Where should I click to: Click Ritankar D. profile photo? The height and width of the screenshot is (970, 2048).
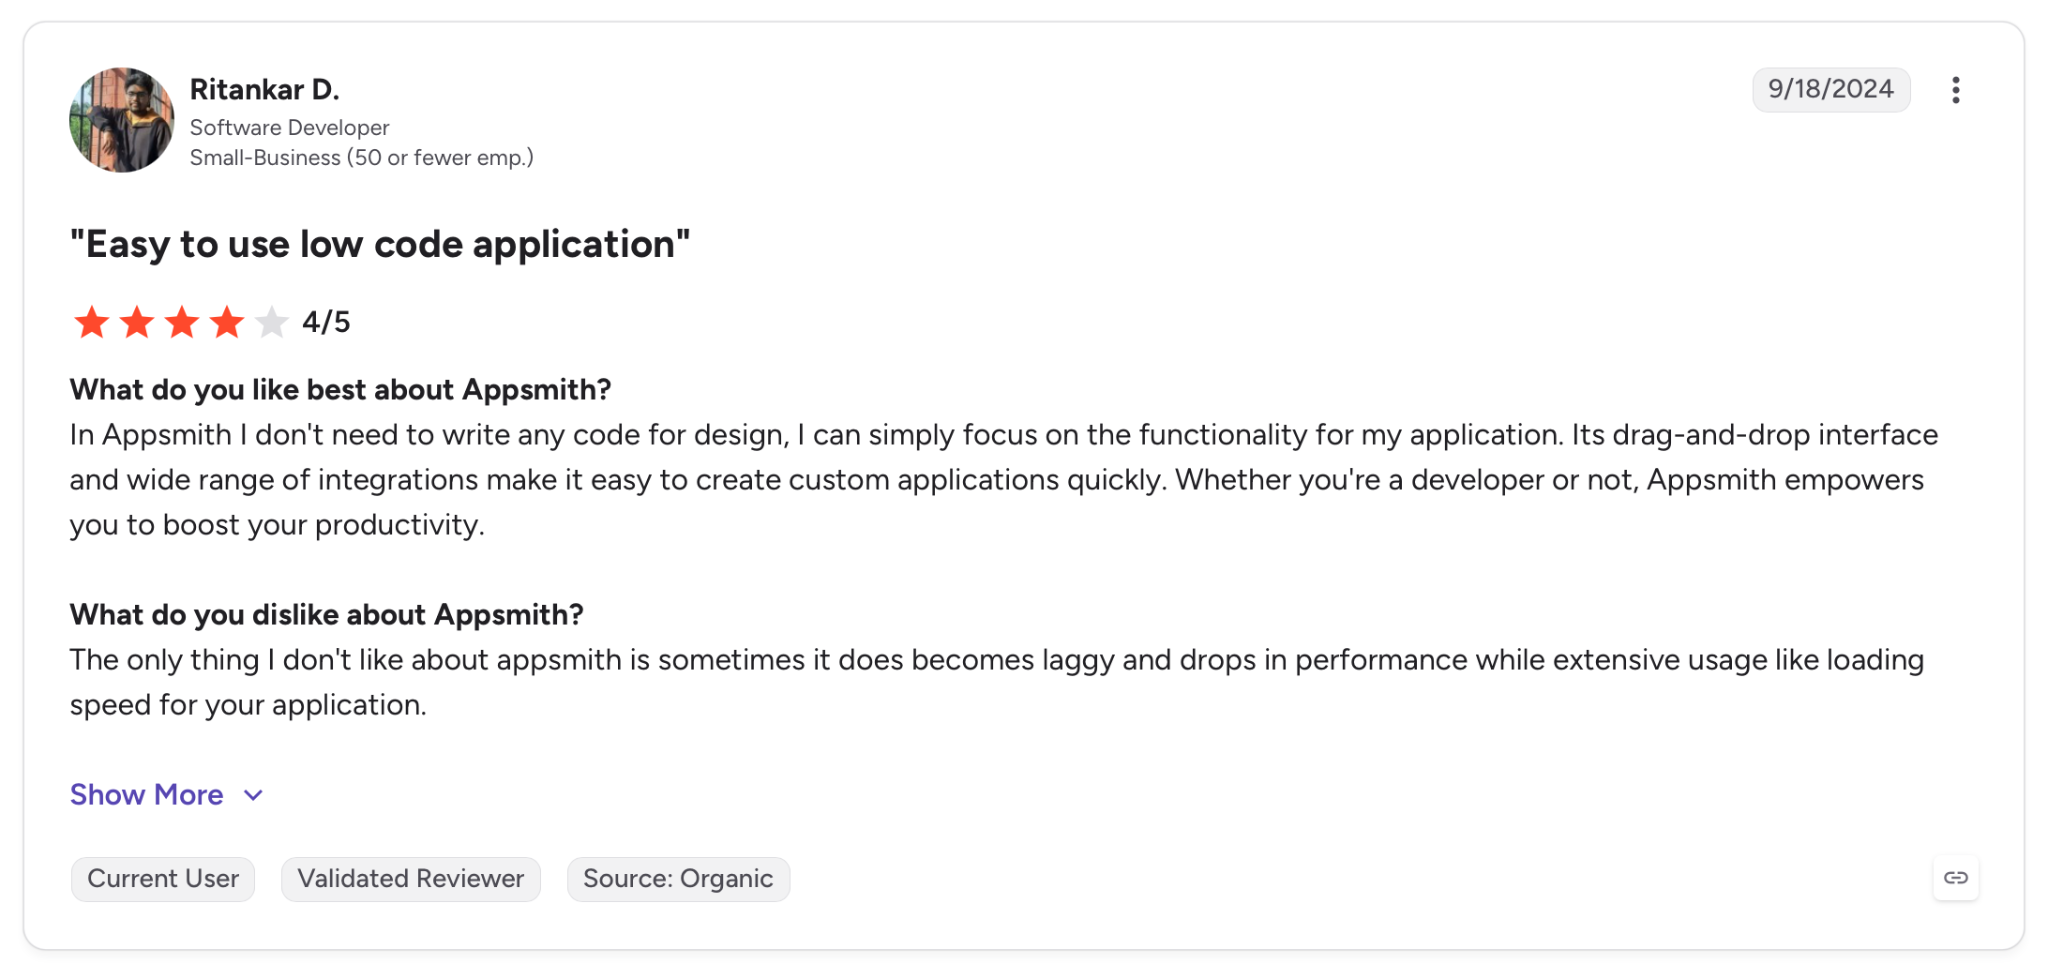[121, 120]
